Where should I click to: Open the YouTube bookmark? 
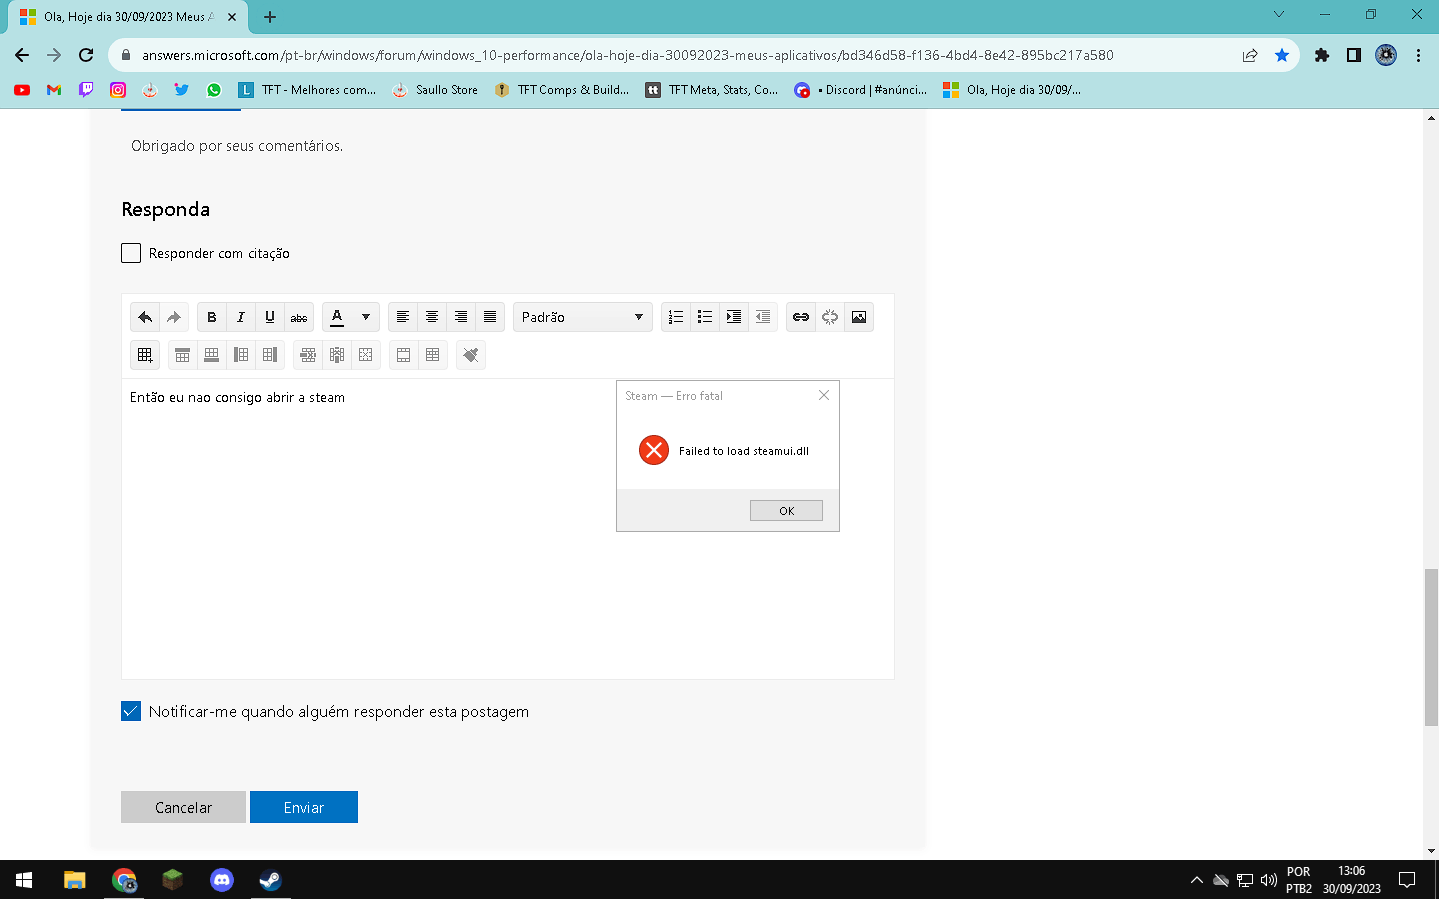(x=22, y=90)
